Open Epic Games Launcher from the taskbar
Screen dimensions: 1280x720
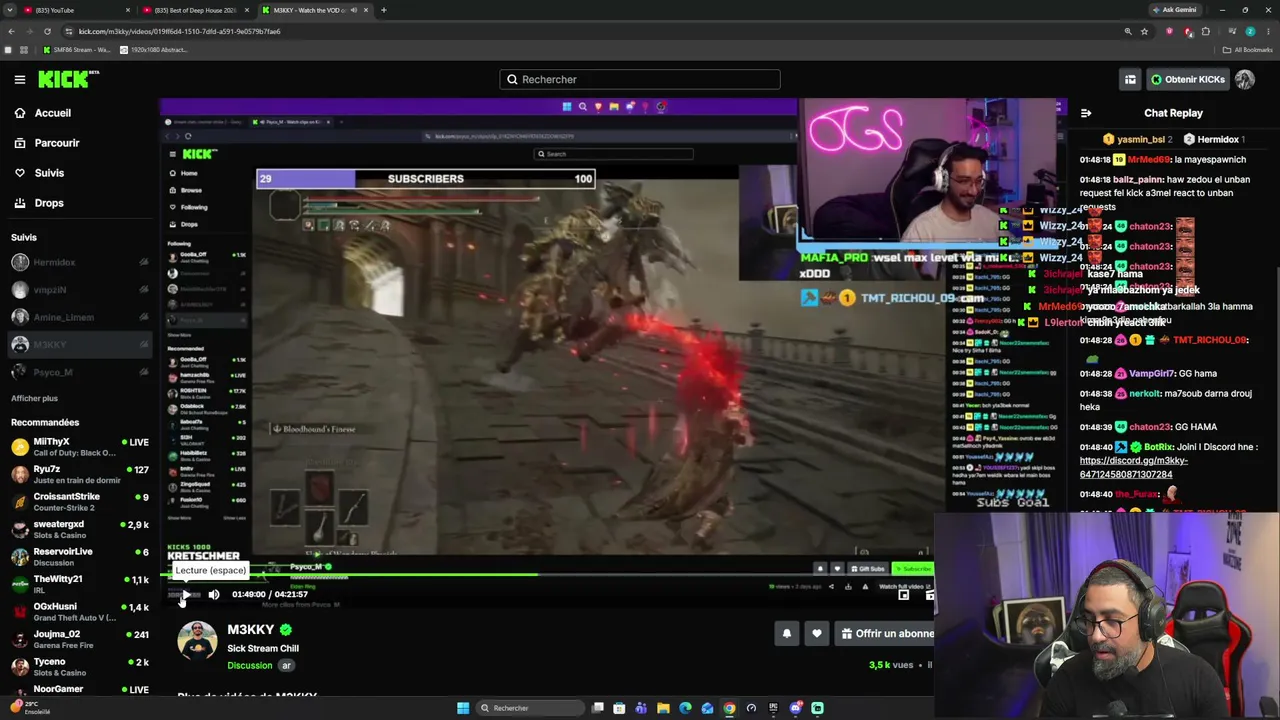click(x=773, y=708)
